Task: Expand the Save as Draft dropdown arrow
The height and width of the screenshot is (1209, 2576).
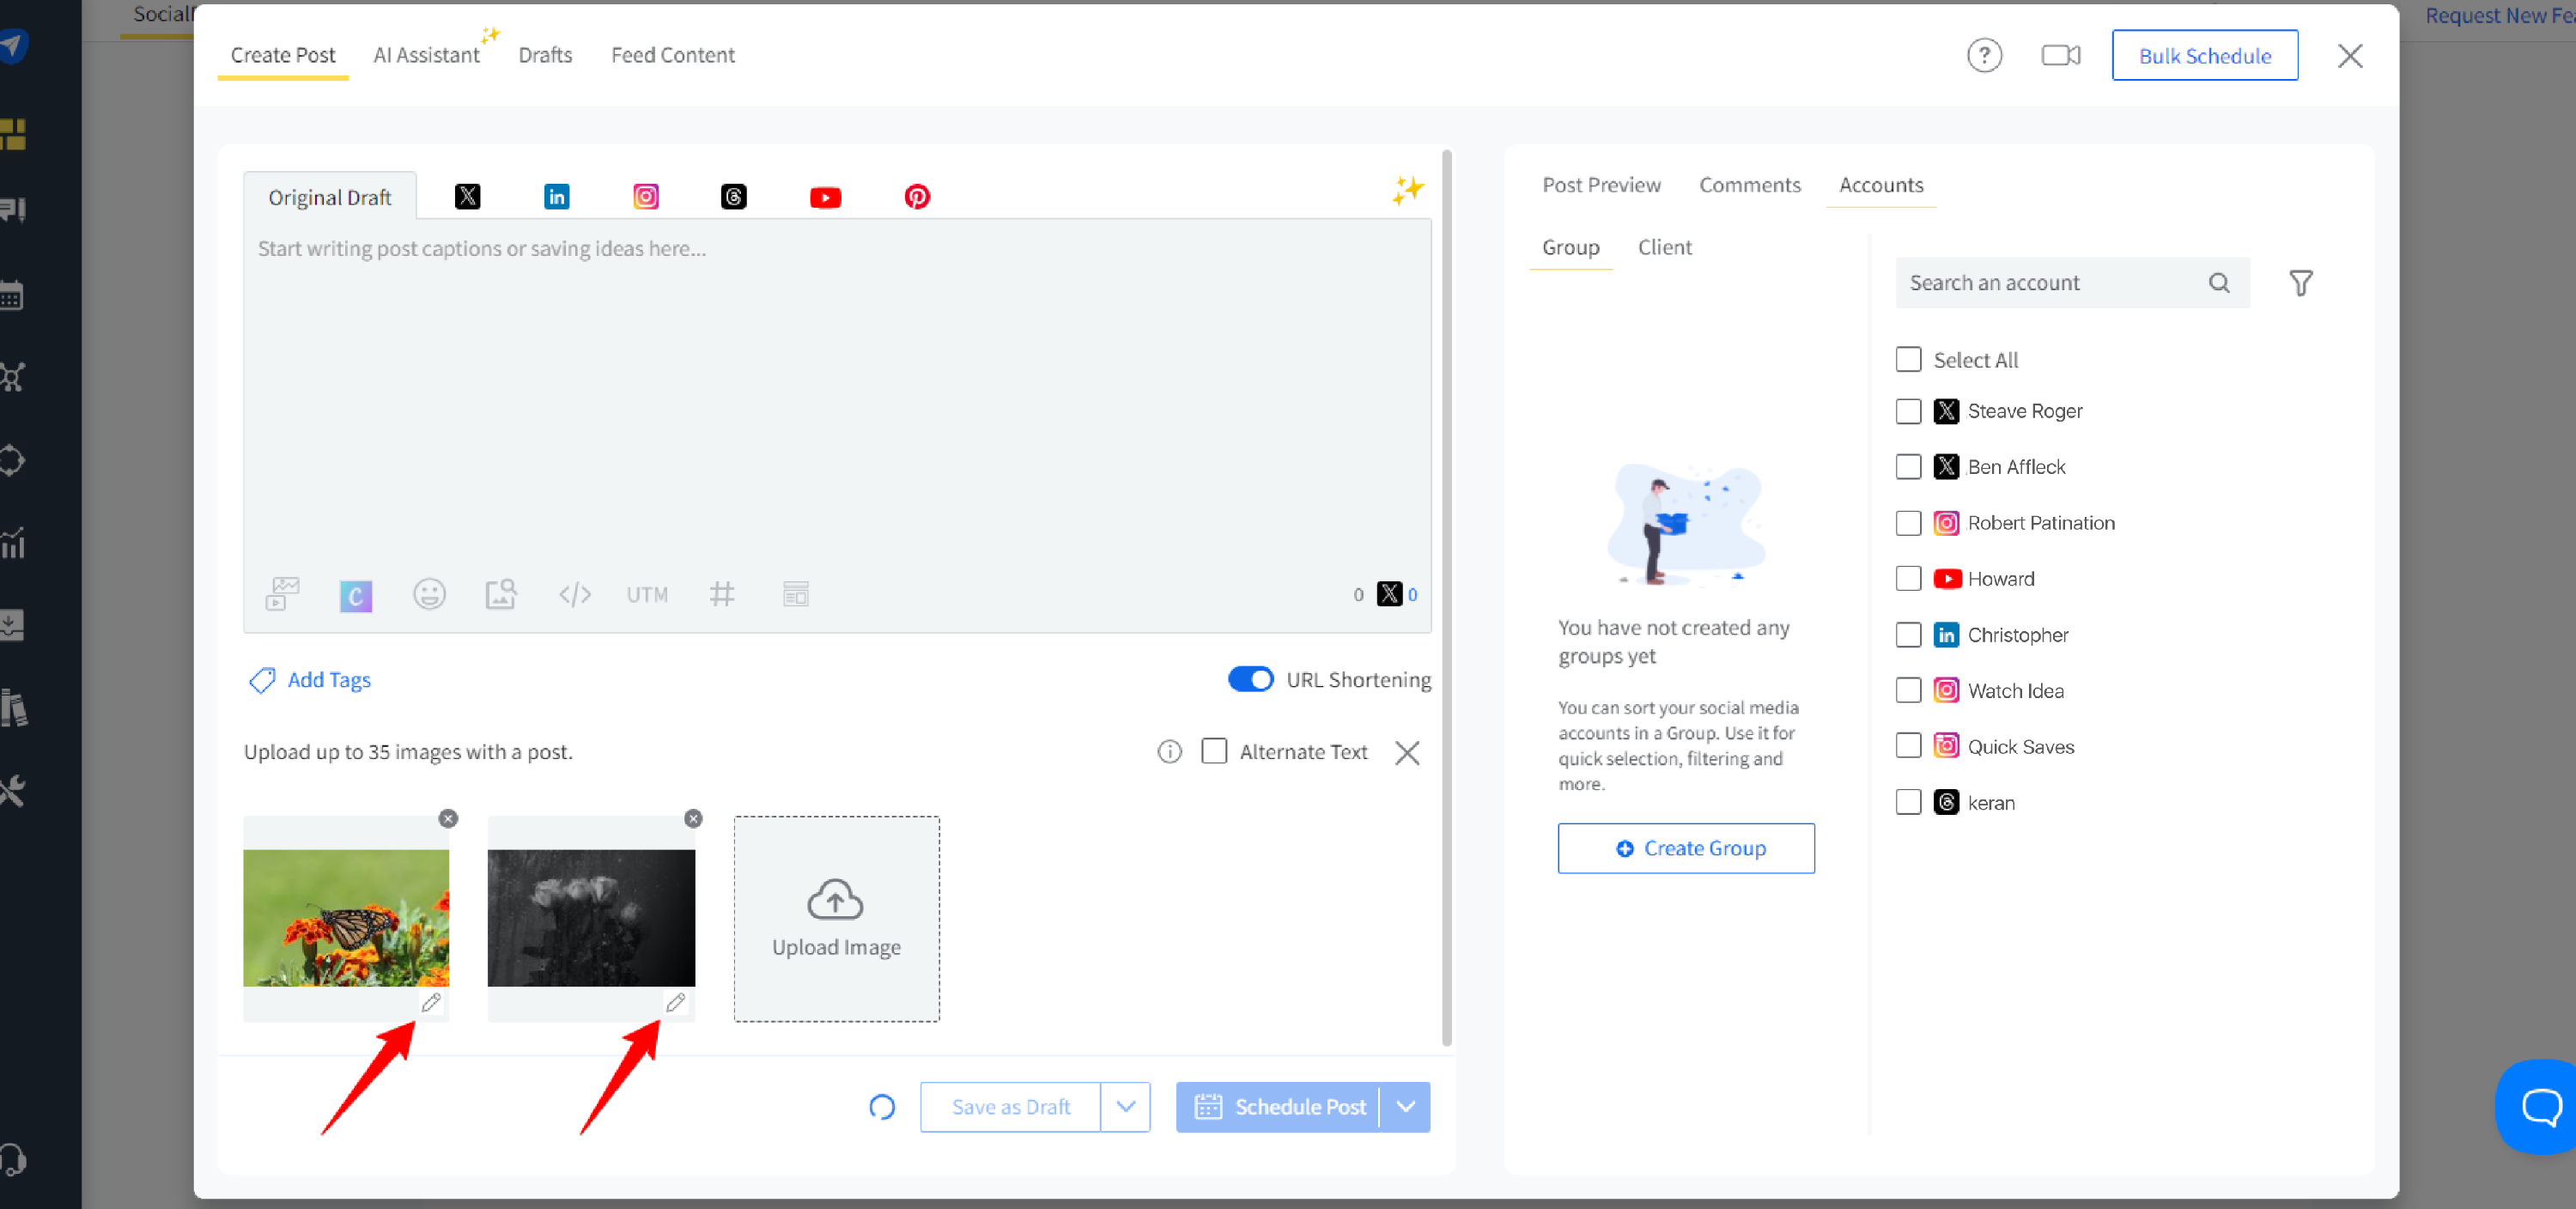Action: point(1125,1107)
